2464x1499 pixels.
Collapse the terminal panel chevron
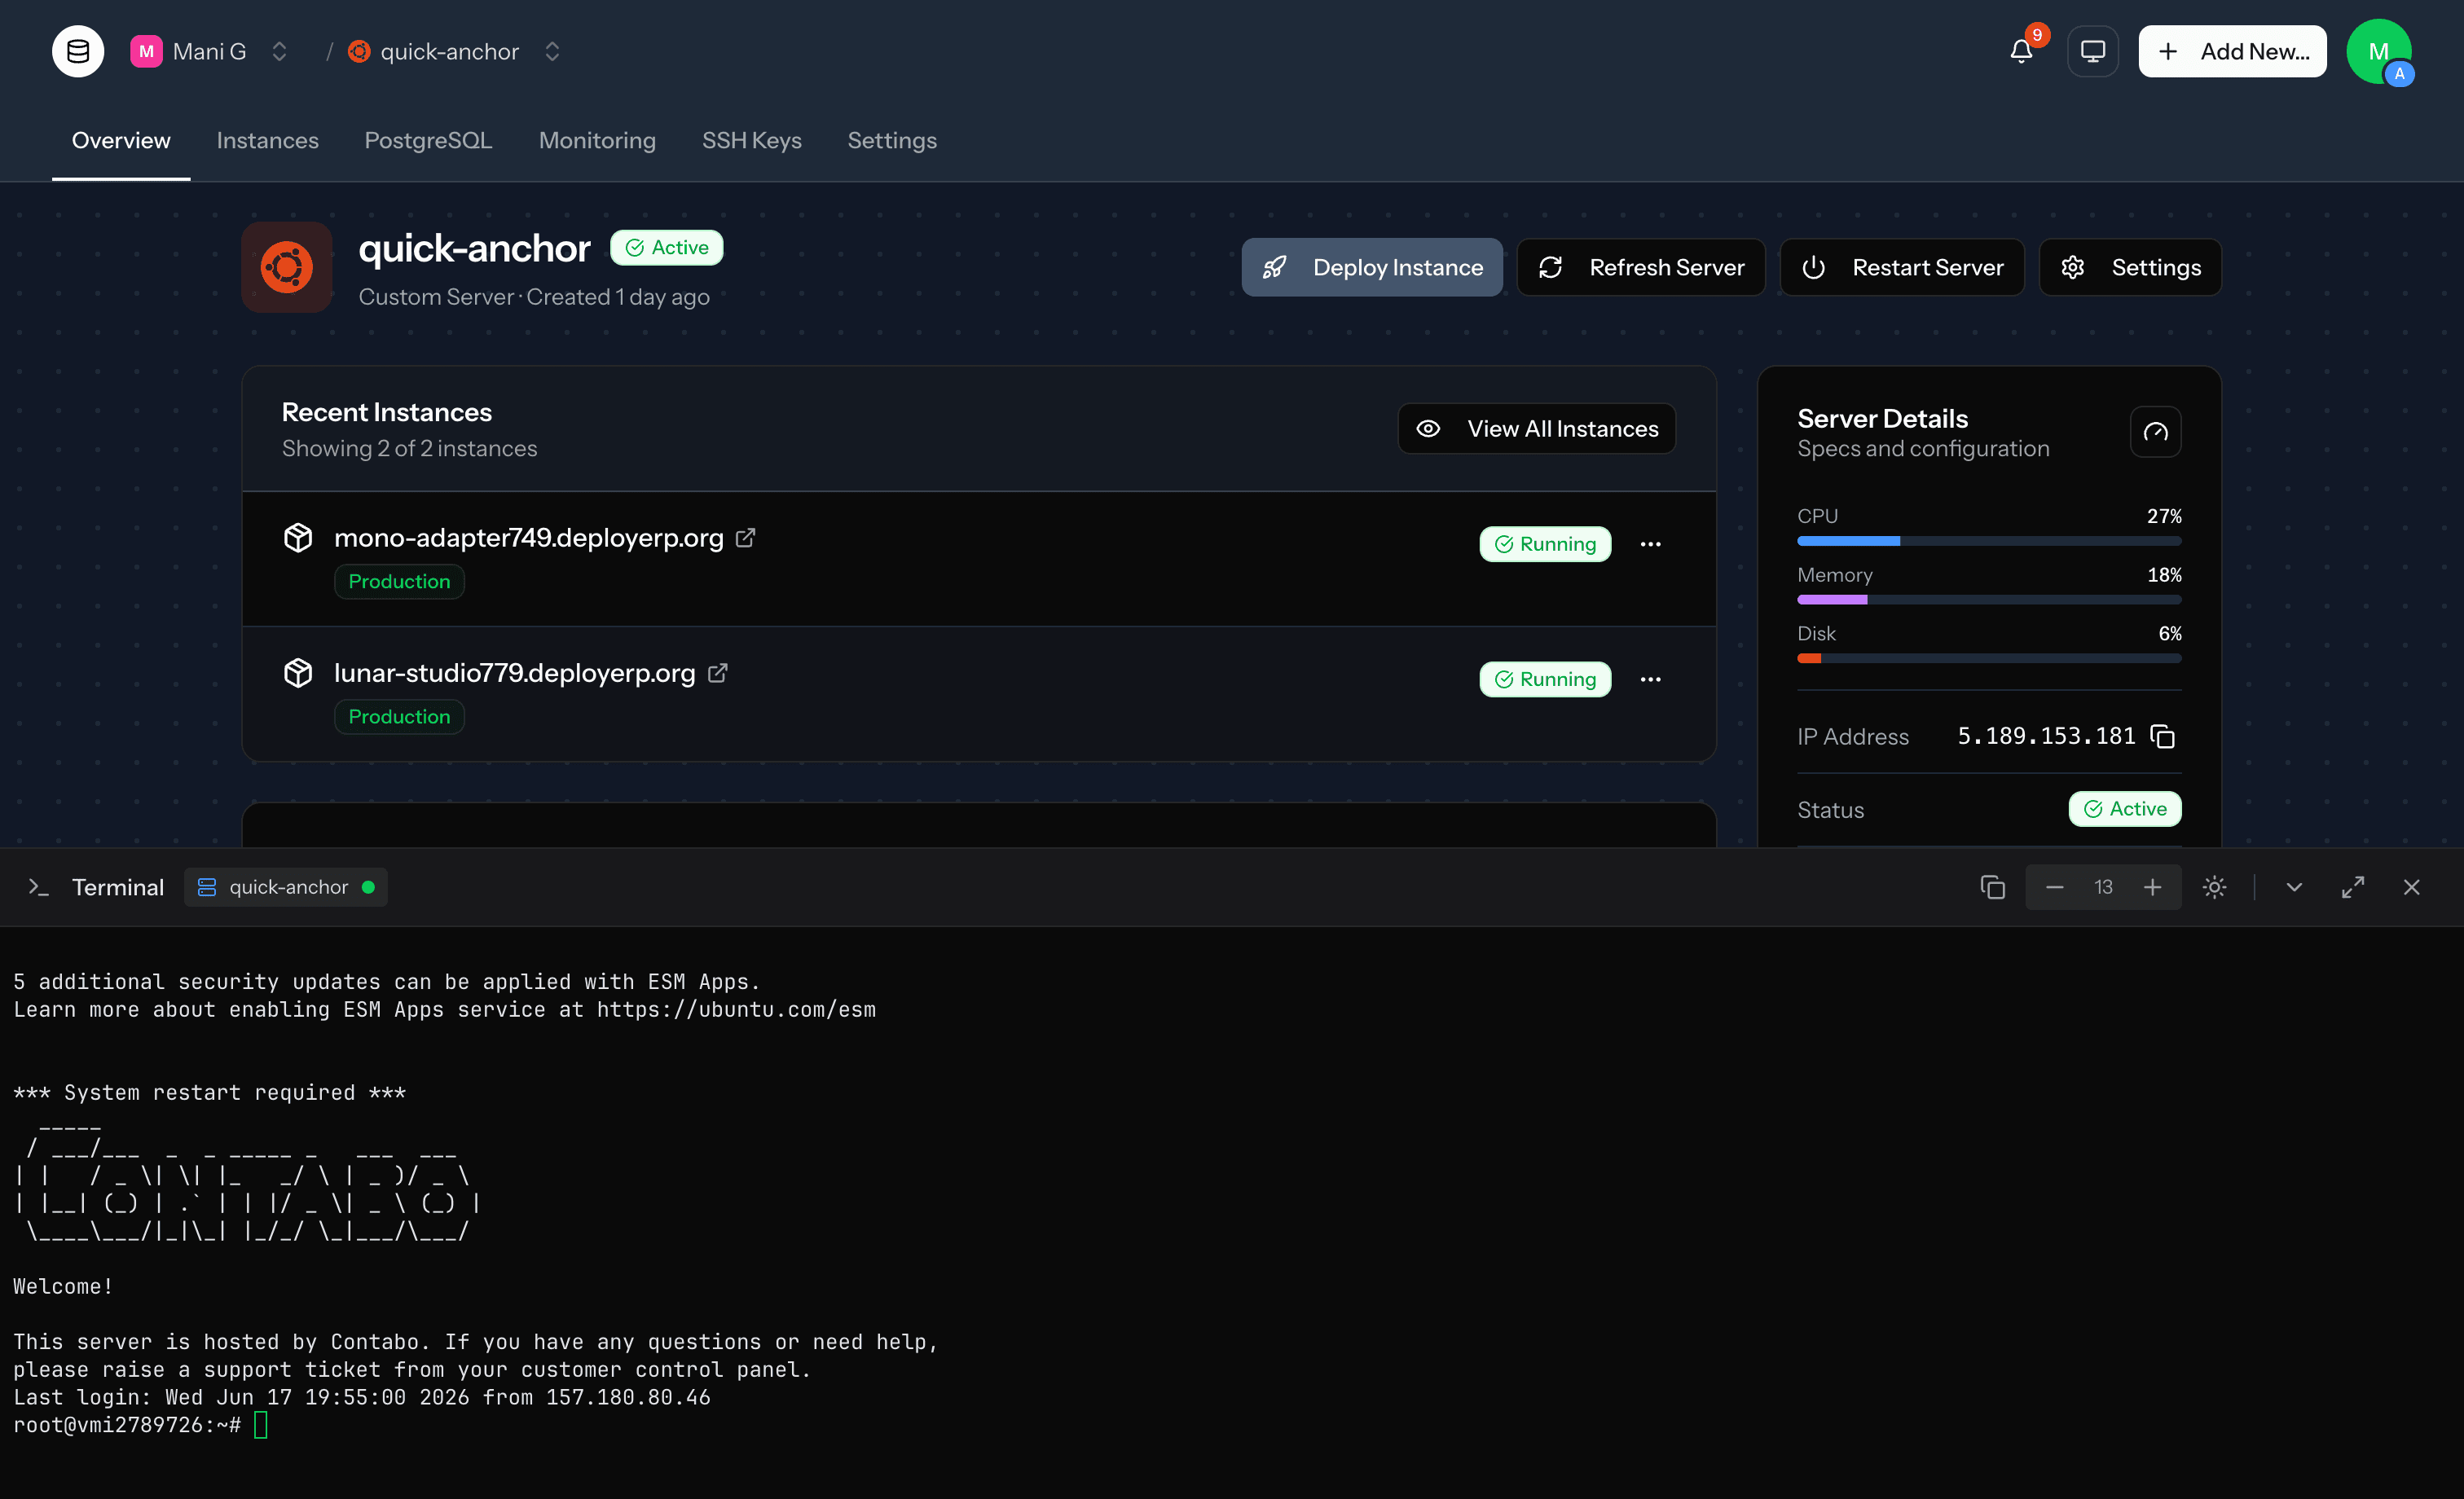pos(2294,887)
